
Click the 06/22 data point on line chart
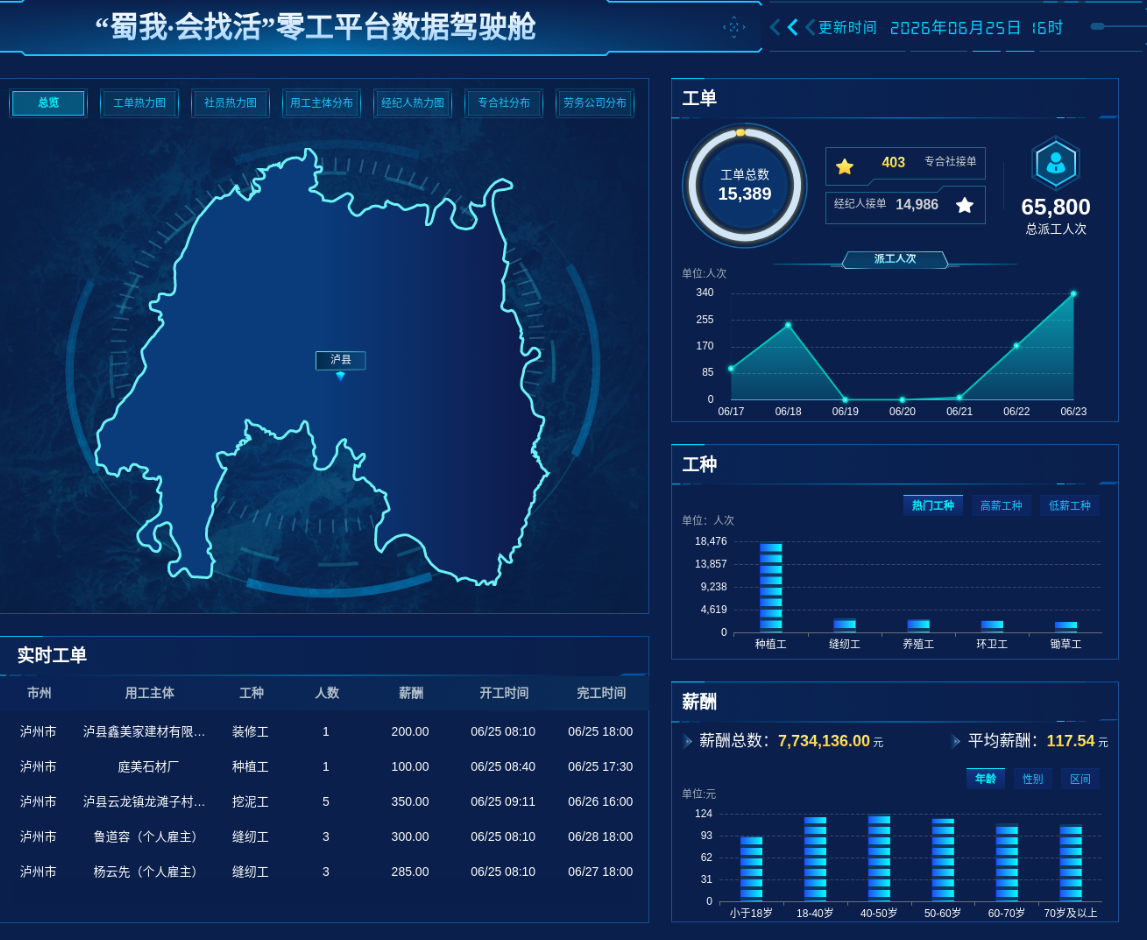[1016, 346]
